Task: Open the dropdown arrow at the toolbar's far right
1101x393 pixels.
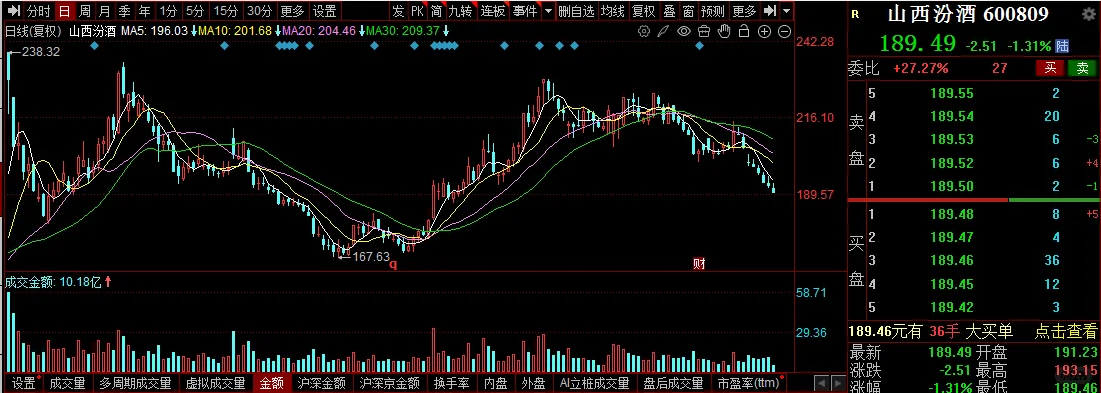Action: [x=786, y=11]
